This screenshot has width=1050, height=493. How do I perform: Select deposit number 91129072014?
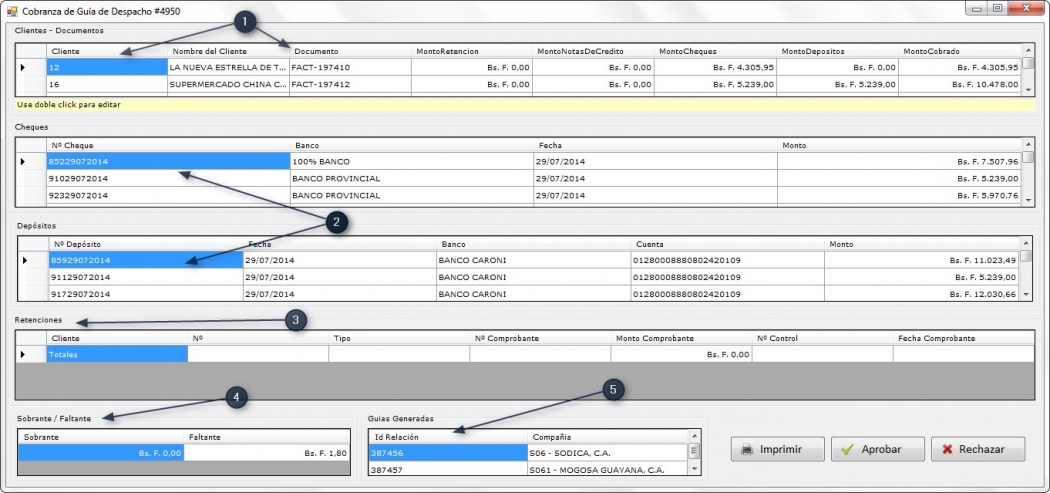point(146,277)
